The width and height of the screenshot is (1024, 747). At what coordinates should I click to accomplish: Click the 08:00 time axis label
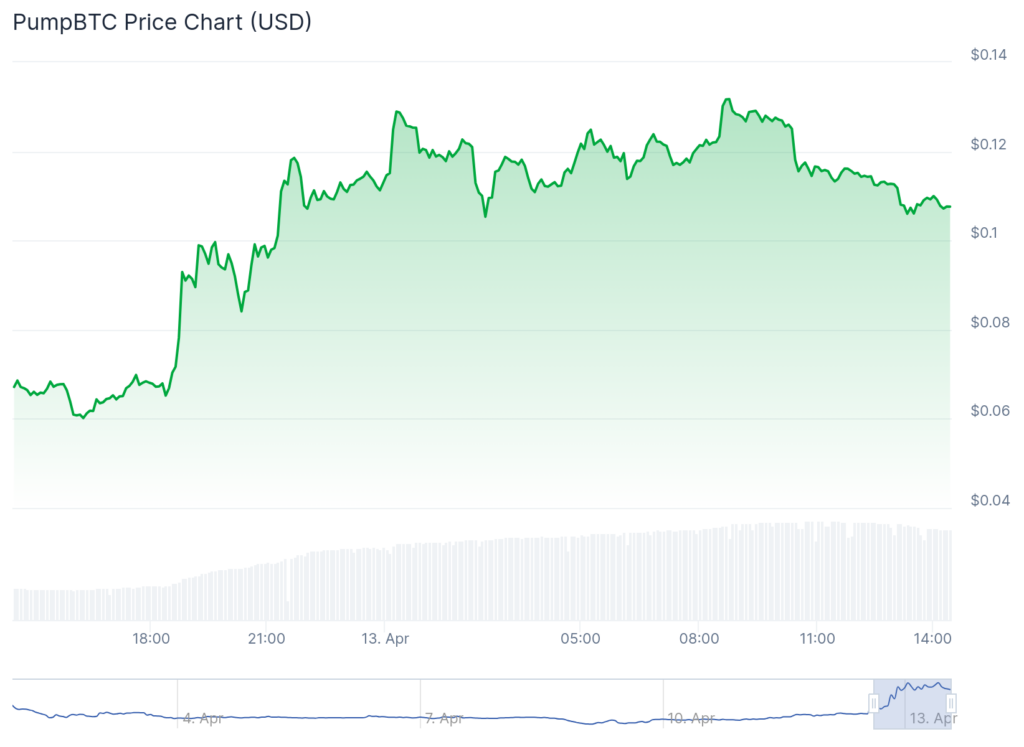tap(699, 638)
